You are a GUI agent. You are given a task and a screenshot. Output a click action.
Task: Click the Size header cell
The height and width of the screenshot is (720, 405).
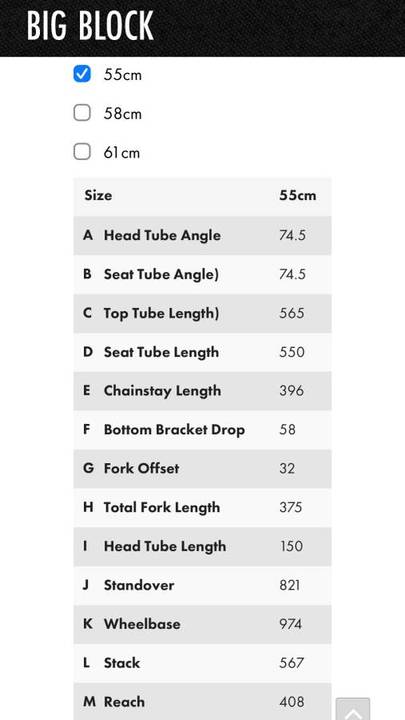pyautogui.click(x=98, y=196)
